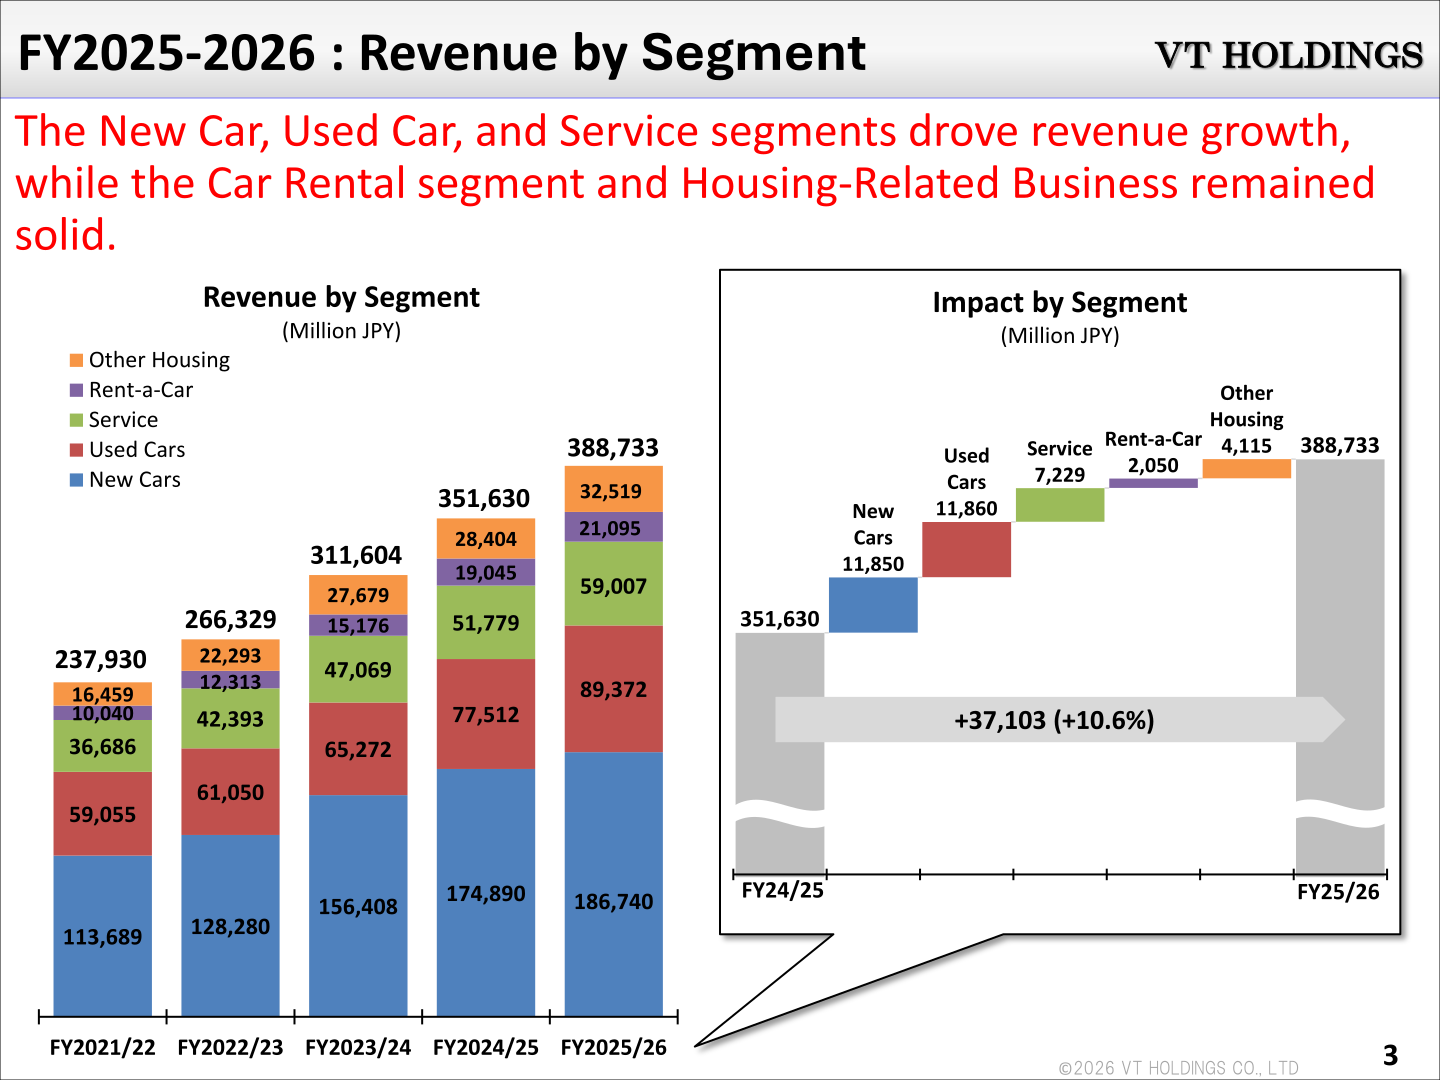The height and width of the screenshot is (1080, 1440).
Task: Click the Service value 47,069
Action: pos(358,670)
